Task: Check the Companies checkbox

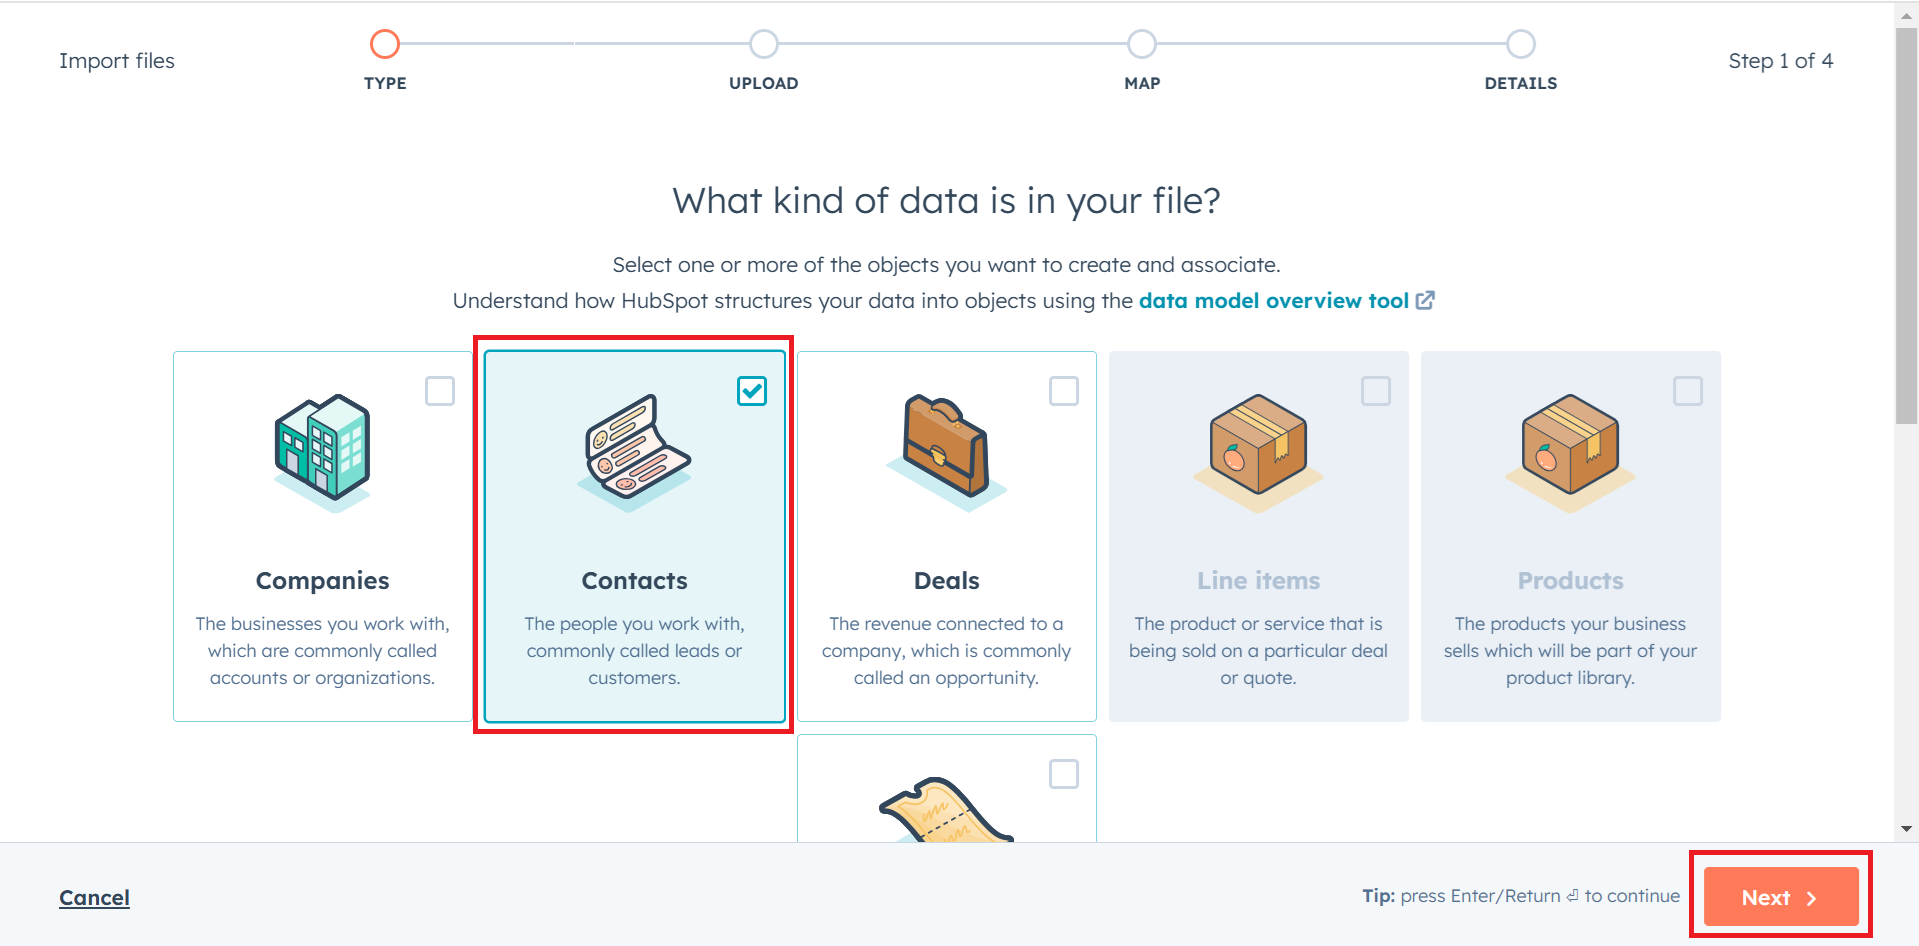Action: click(440, 391)
